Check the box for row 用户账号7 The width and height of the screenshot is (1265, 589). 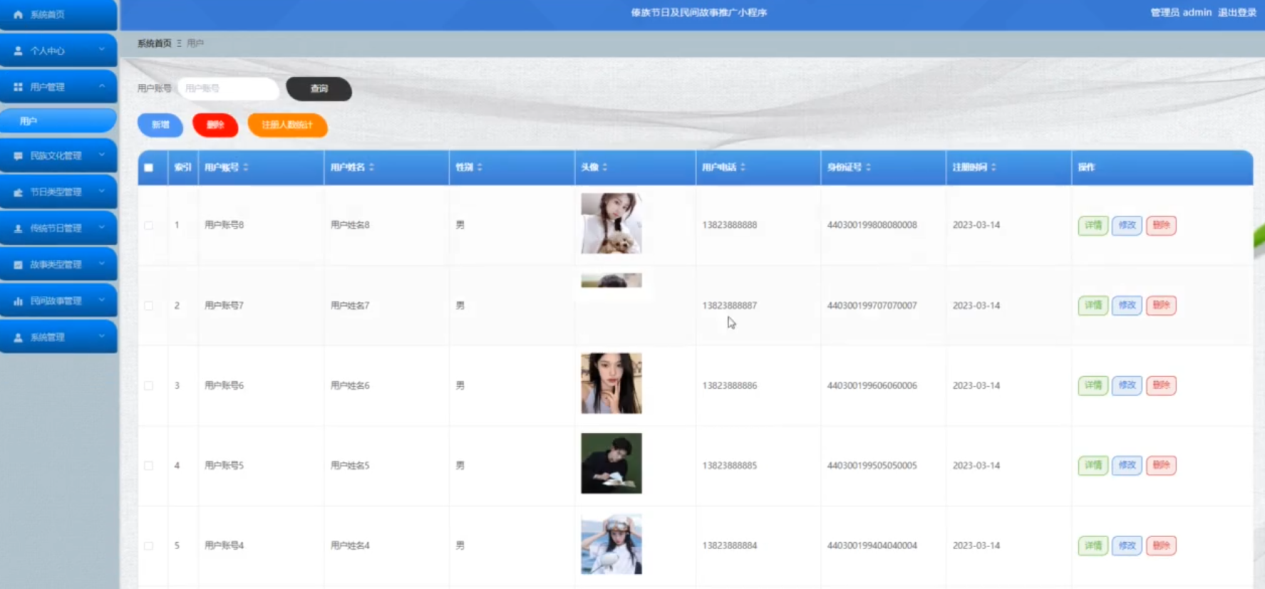(x=148, y=305)
